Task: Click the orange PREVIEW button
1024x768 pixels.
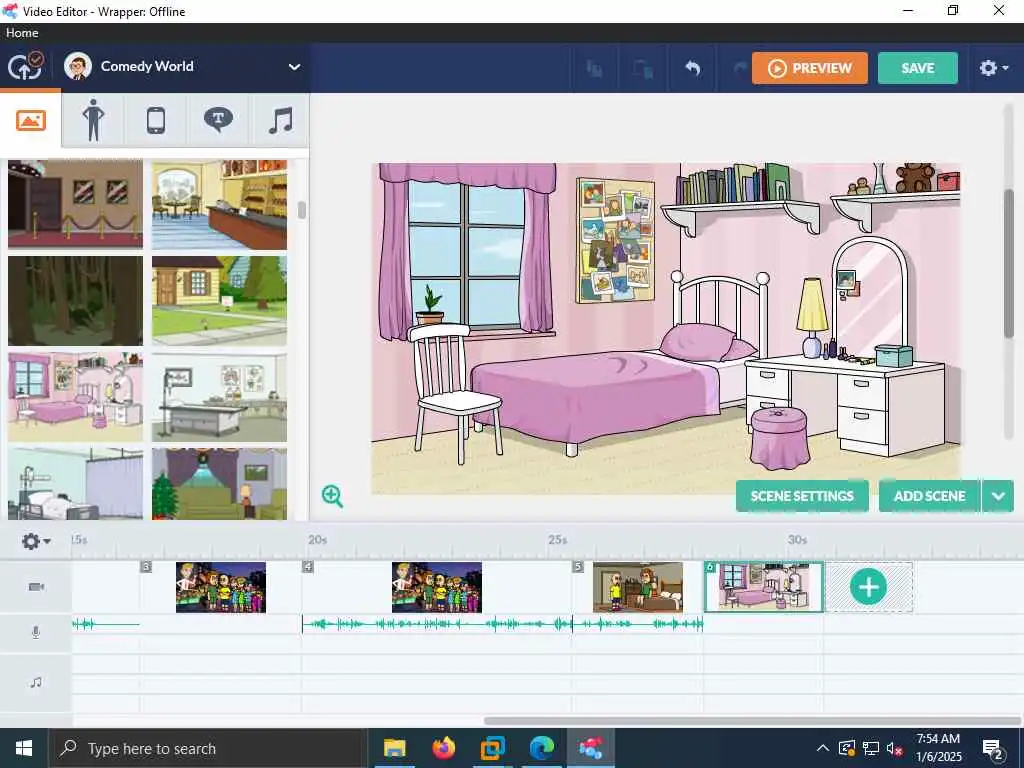Action: 810,68
